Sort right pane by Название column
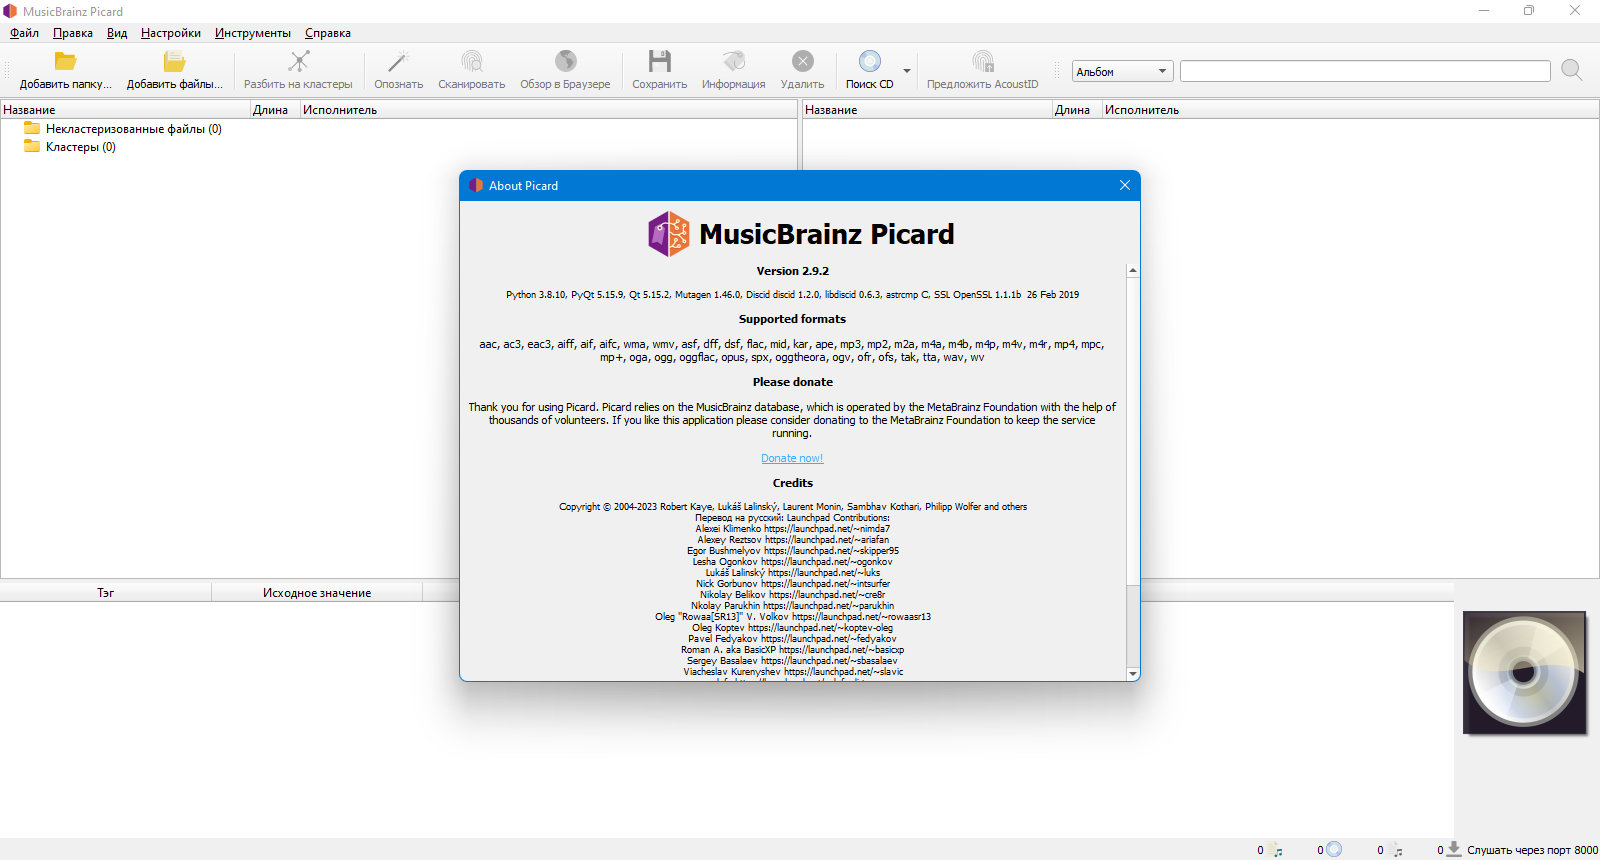Image resolution: width=1600 pixels, height=860 pixels. point(927,110)
